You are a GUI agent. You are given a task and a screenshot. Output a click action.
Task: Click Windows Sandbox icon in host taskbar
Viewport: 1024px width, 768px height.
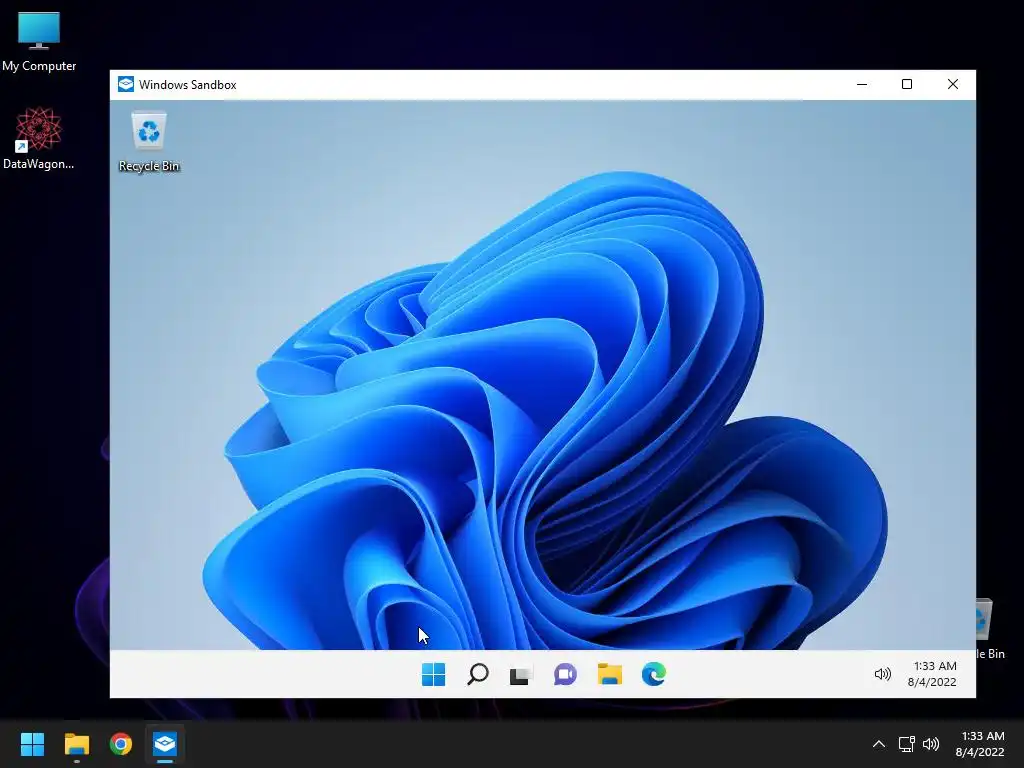tap(165, 744)
